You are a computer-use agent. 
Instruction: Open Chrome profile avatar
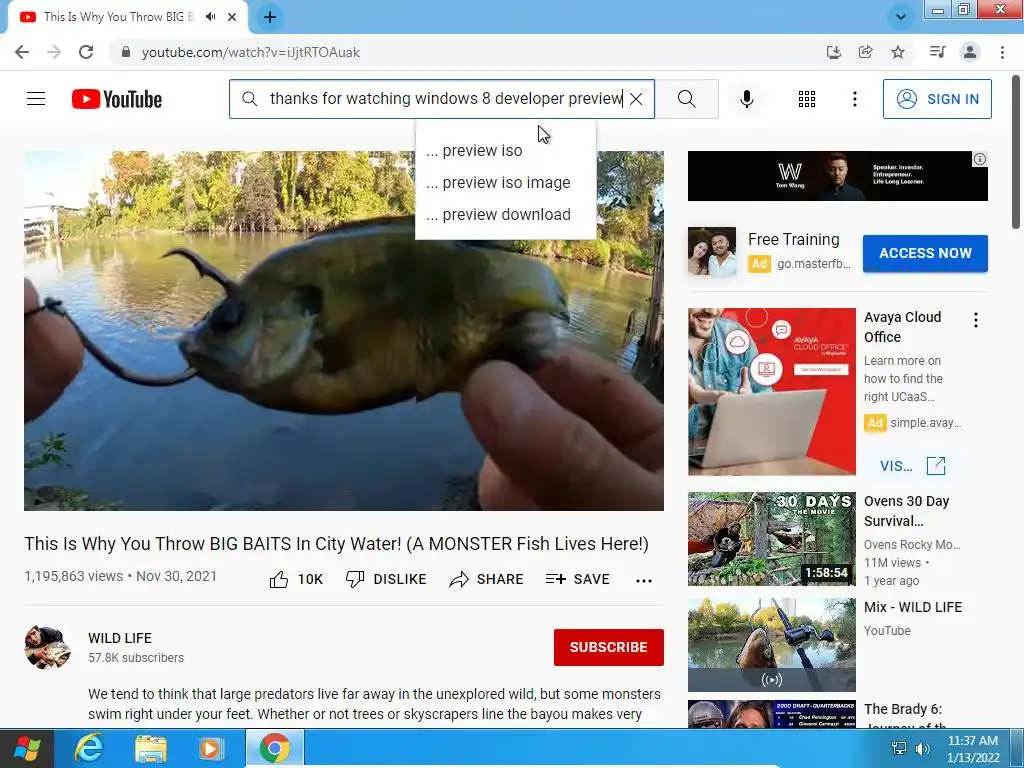tap(970, 52)
